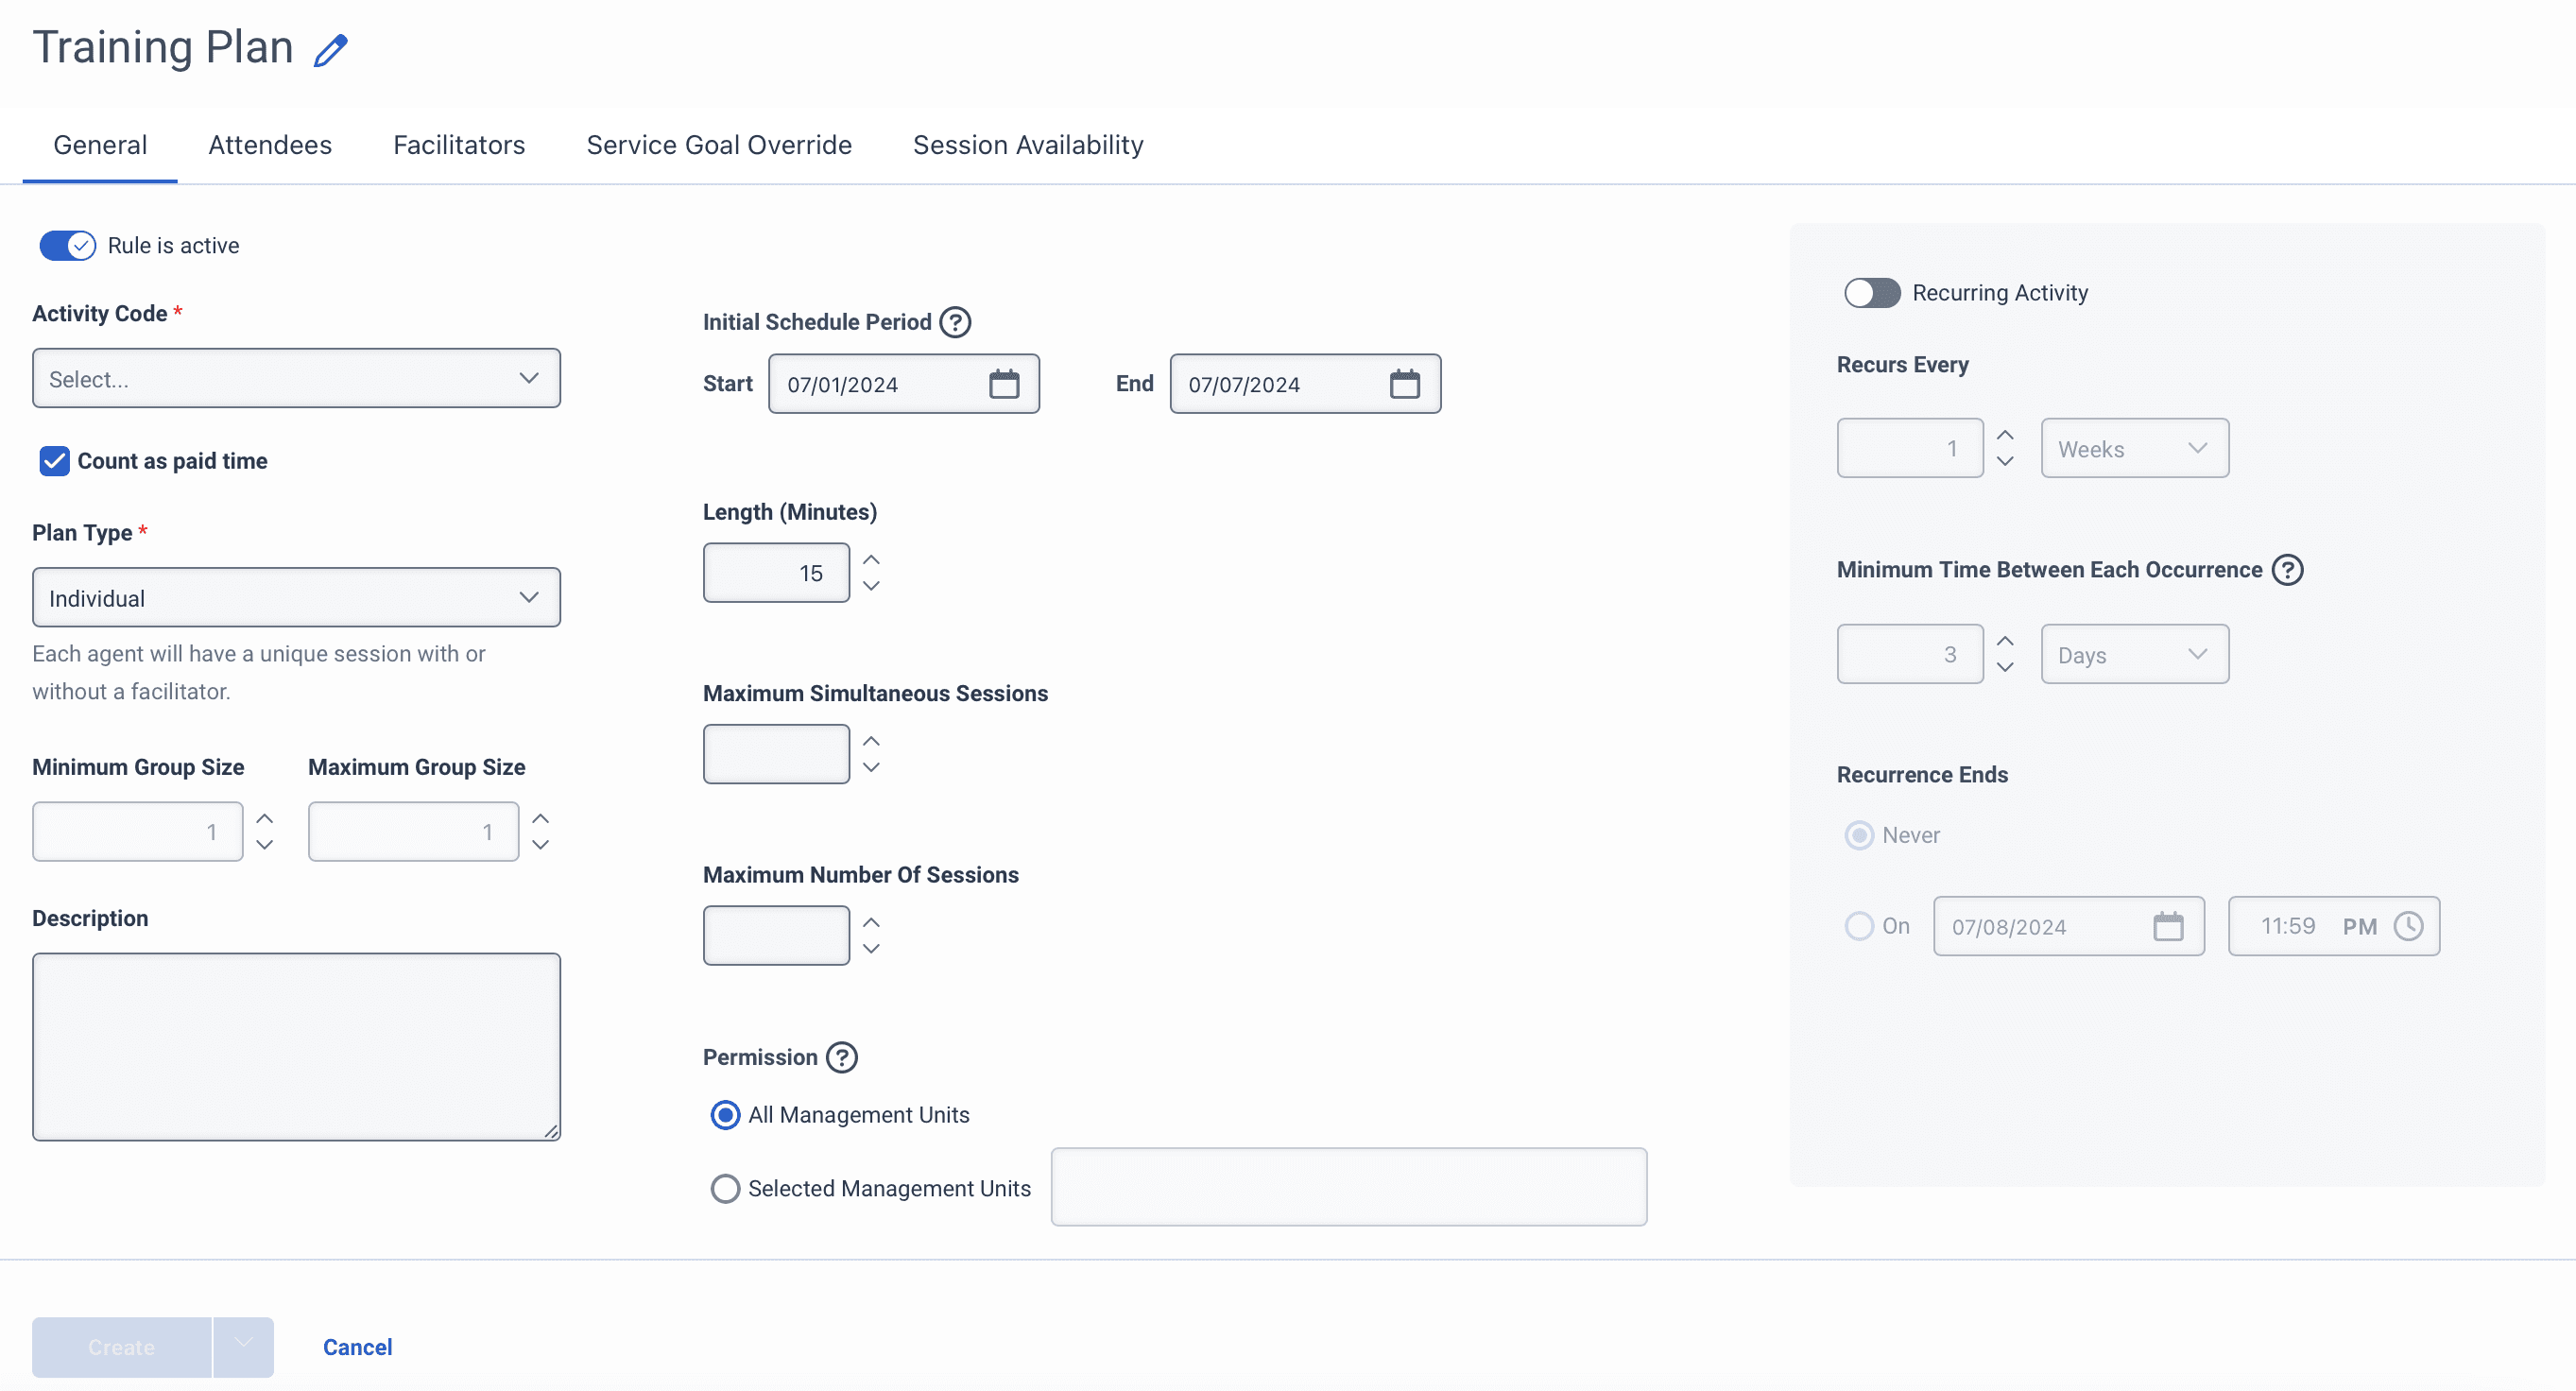Viewport: 2576px width, 1391px height.
Task: Click the pencil icon to rename Training Plan
Action: point(330,48)
